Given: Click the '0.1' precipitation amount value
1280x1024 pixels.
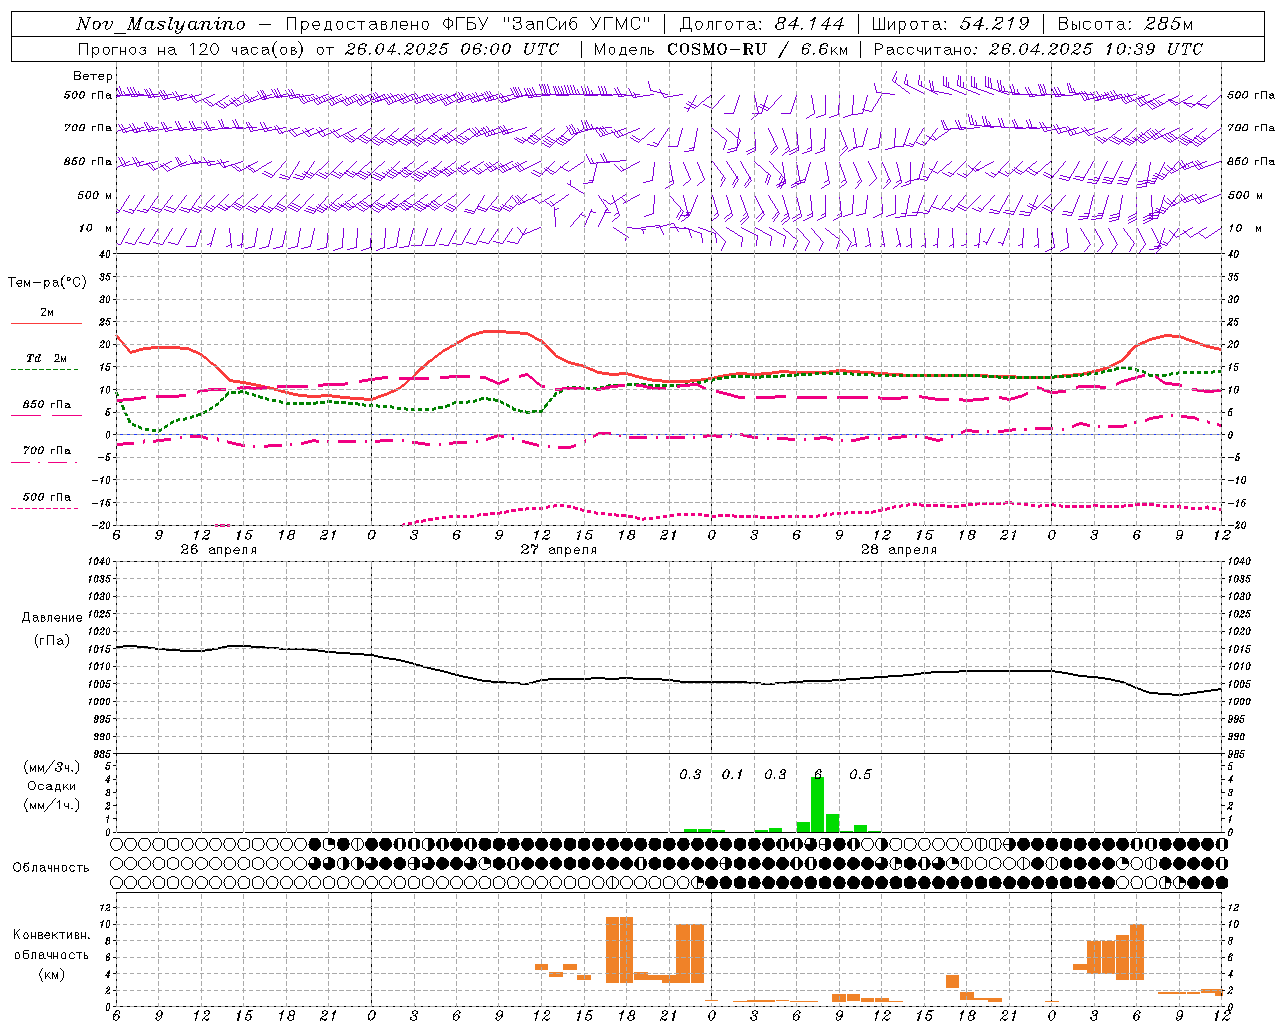Looking at the screenshot, I should coord(733,775).
